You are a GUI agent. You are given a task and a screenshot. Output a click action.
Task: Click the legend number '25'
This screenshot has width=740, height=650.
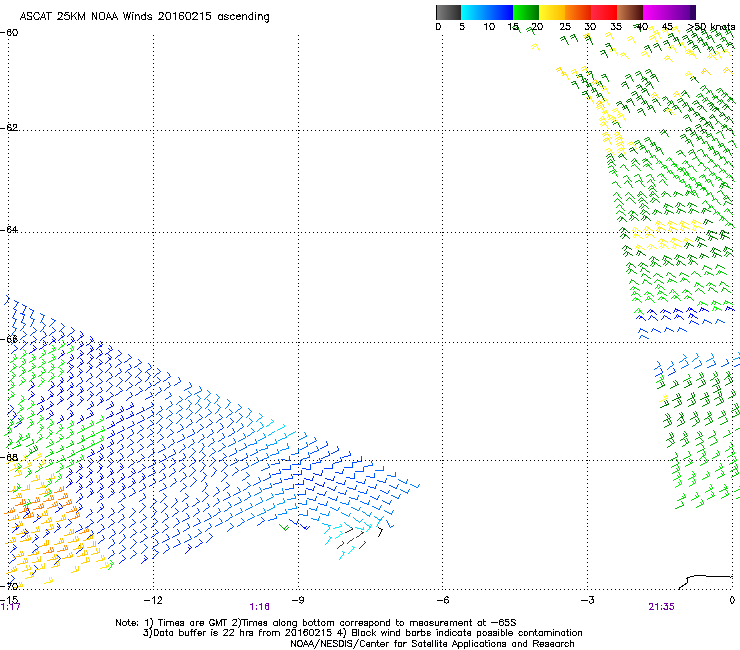pos(565,27)
